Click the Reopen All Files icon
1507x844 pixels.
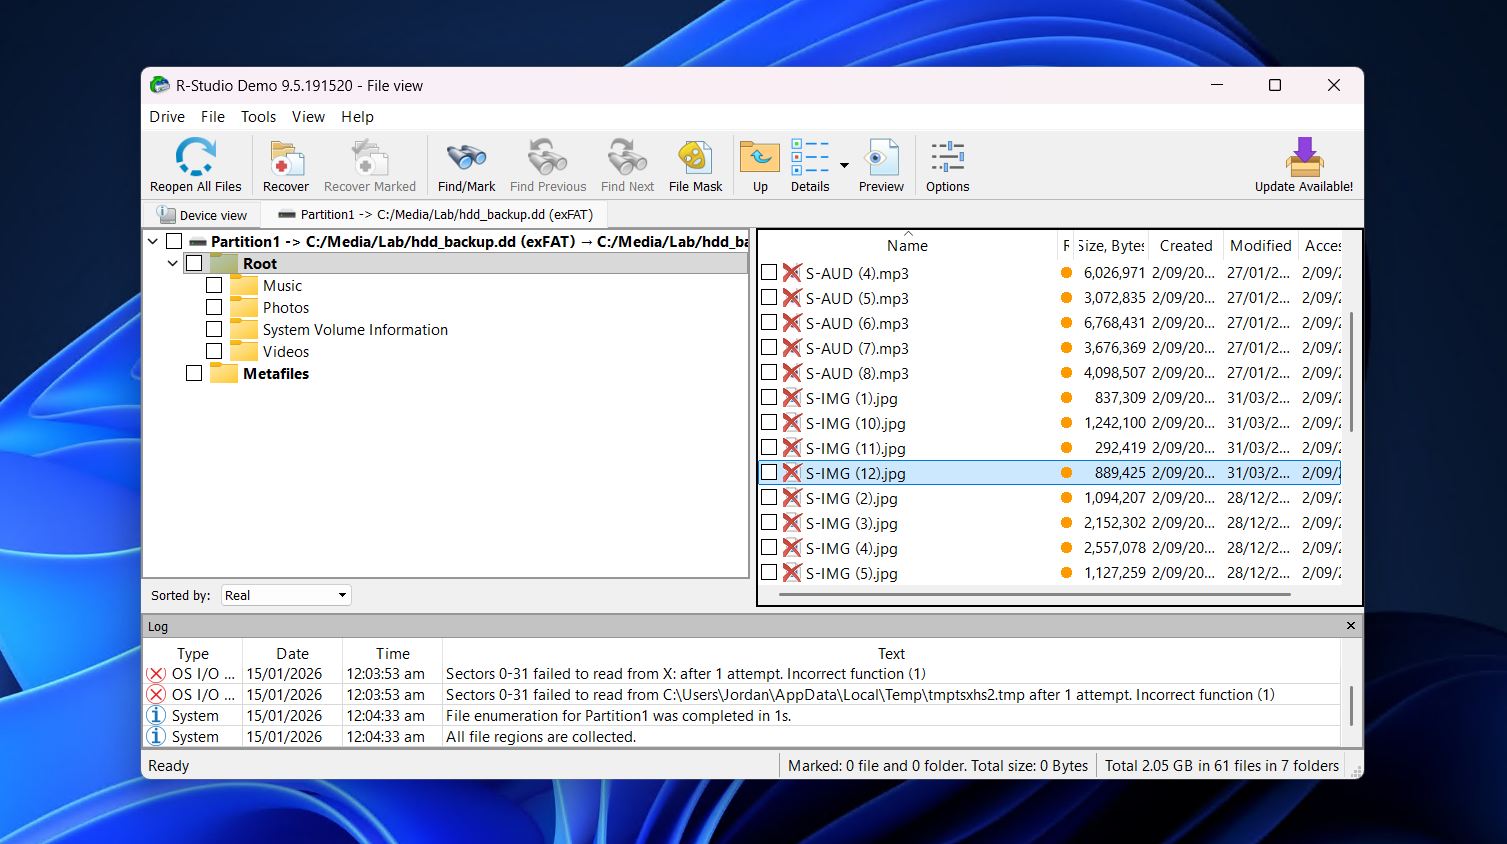pos(194,158)
